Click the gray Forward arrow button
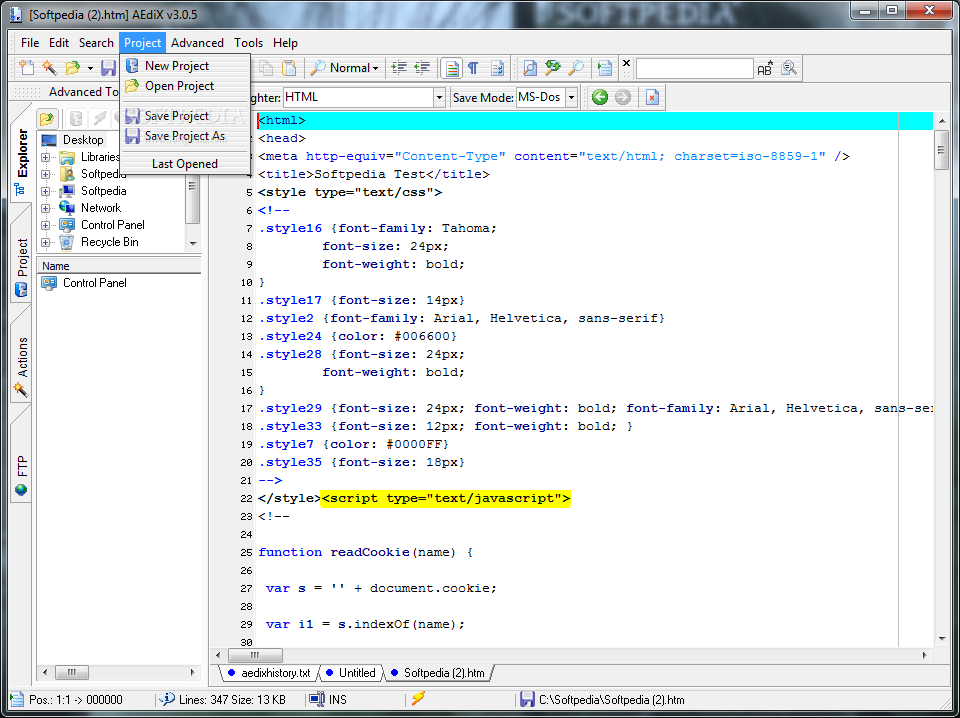The image size is (960, 718). coord(623,97)
